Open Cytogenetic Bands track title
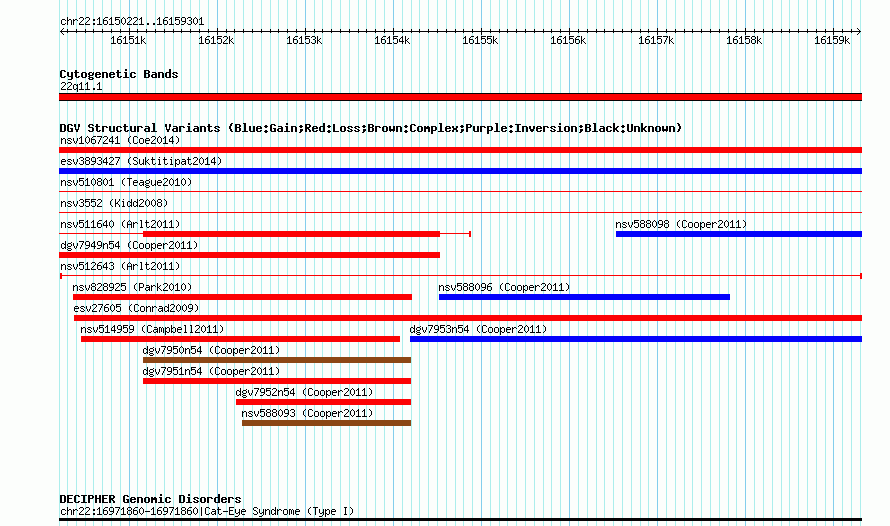The image size is (890, 526). coord(119,74)
